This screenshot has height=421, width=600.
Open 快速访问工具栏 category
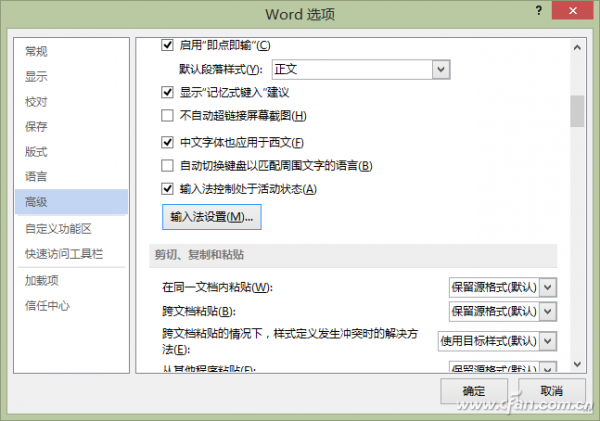[64, 254]
